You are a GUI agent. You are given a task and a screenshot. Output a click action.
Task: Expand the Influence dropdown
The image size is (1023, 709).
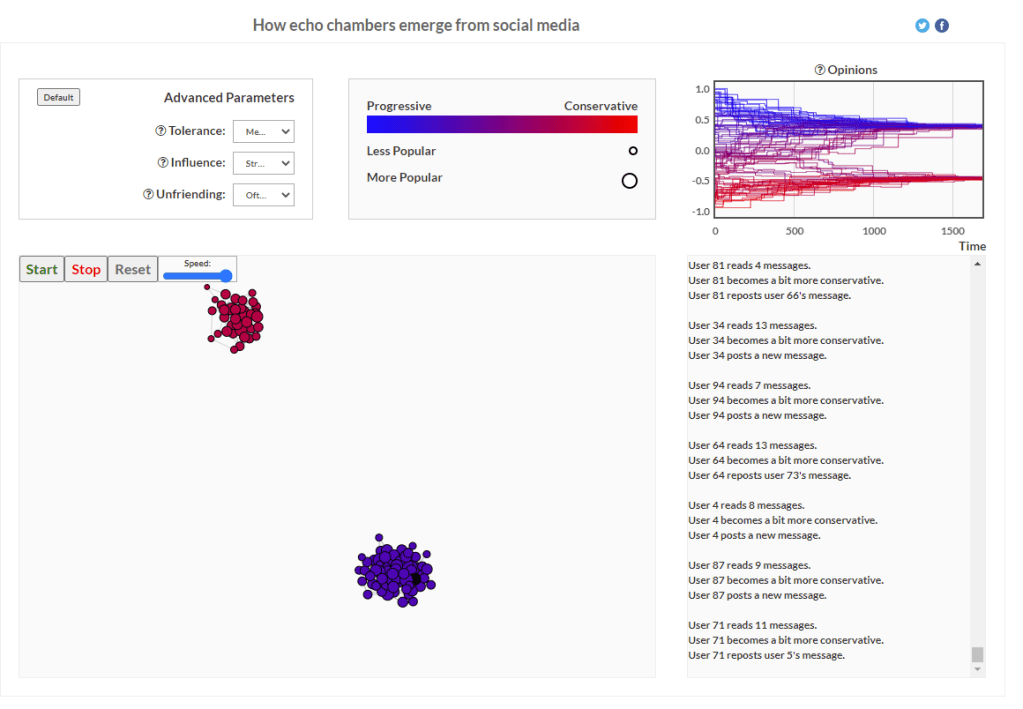pos(264,163)
